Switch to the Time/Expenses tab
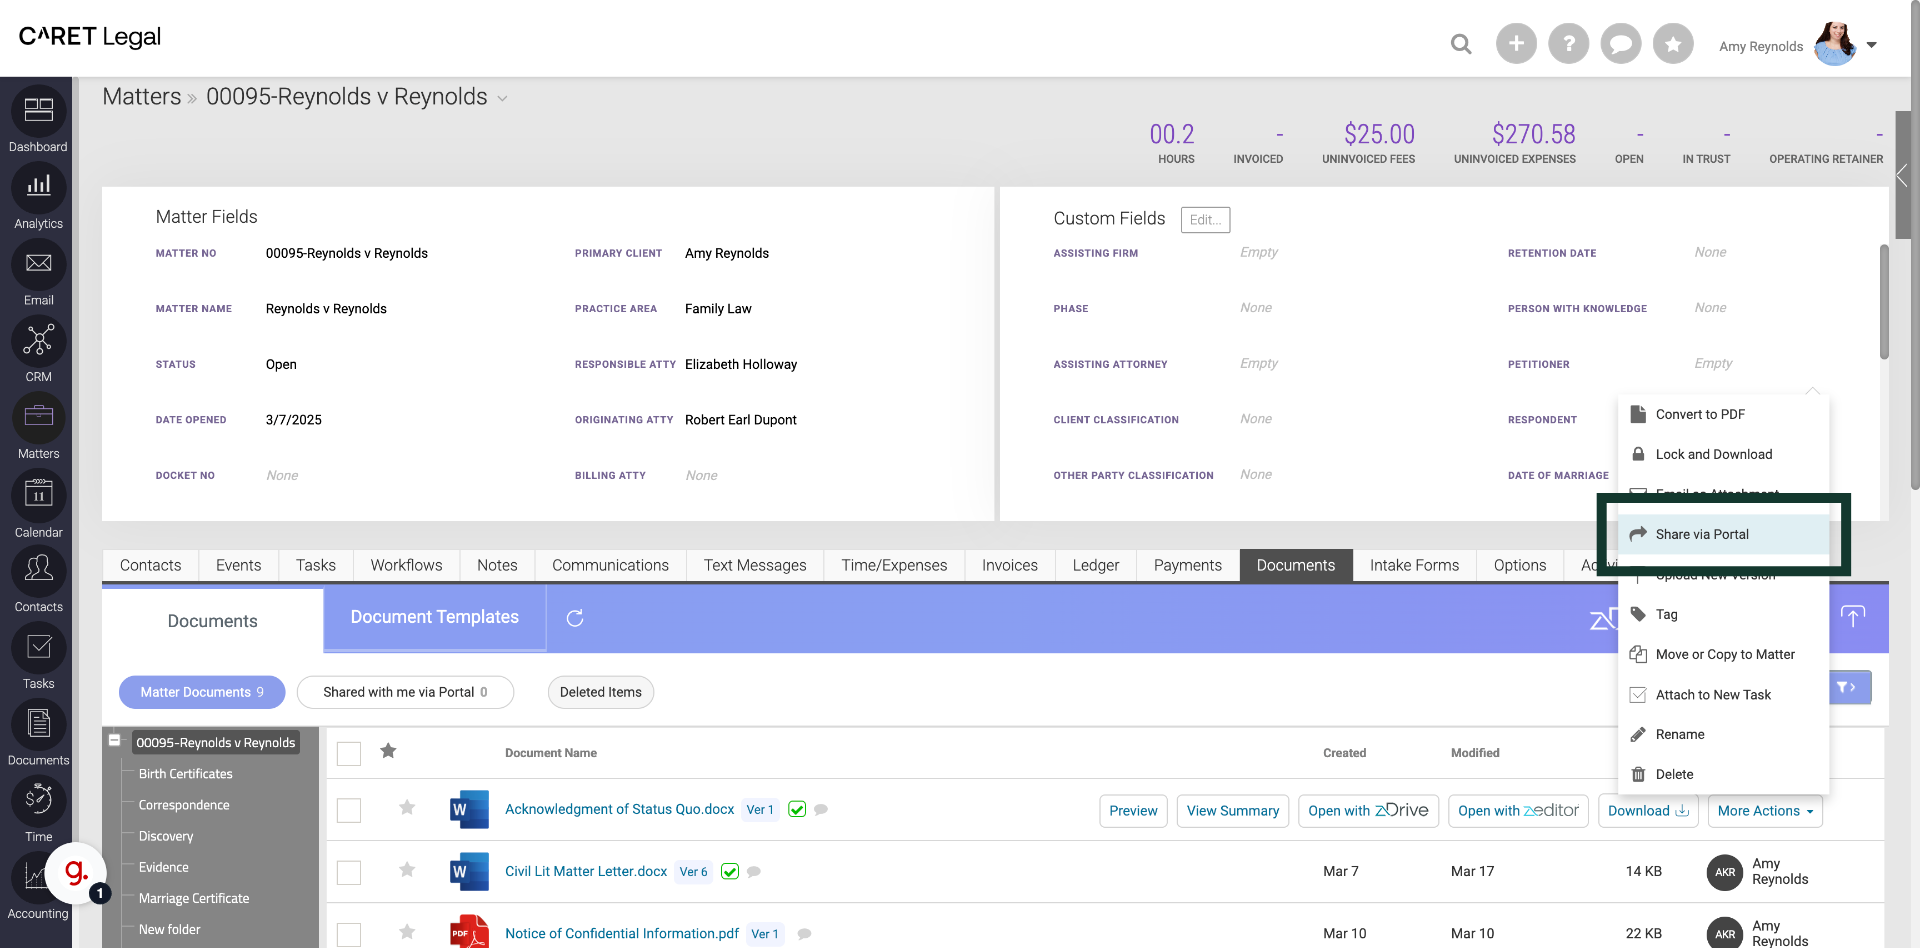Screen dimensions: 1920x948 coord(894,565)
